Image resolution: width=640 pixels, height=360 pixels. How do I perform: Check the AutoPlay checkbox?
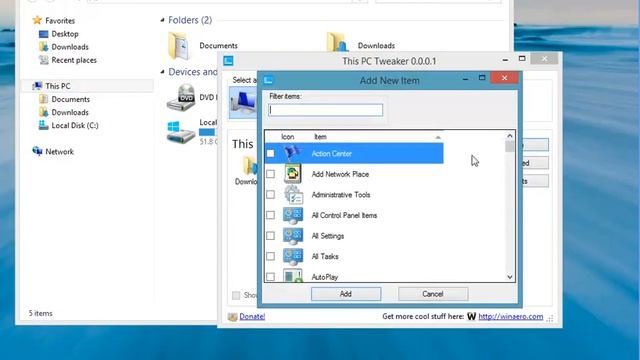[270, 277]
